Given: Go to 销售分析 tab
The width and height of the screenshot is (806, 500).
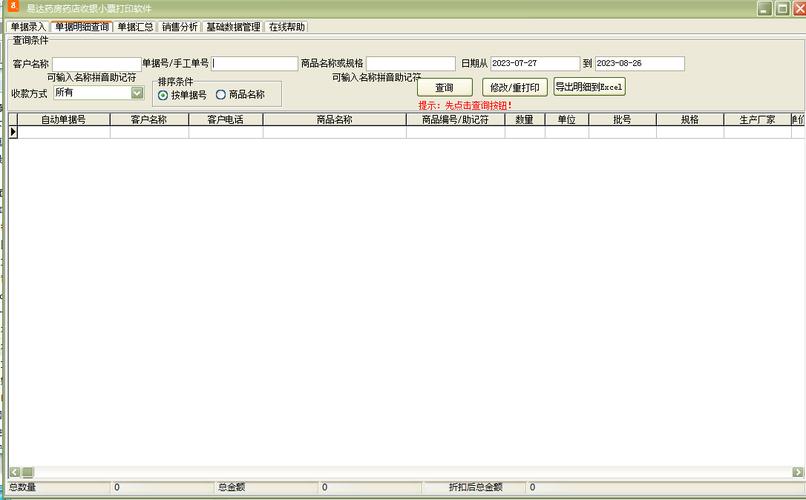Looking at the screenshot, I should (179, 27).
